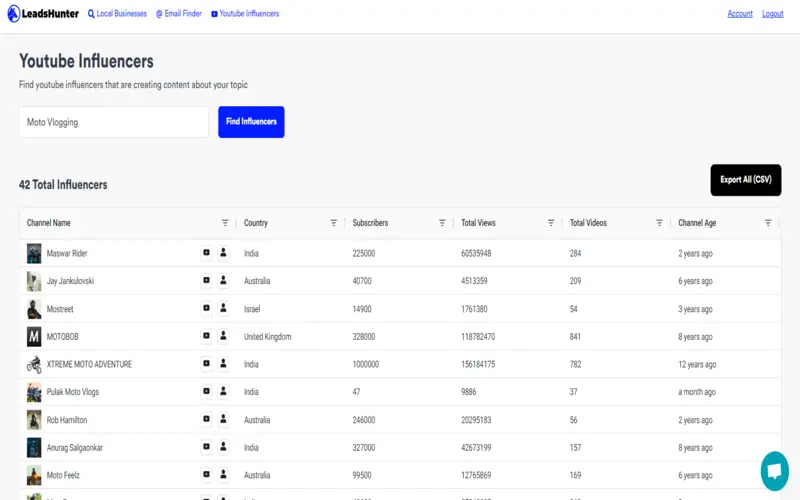Click the '12 years ago' channel age

pyautogui.click(x=697, y=364)
